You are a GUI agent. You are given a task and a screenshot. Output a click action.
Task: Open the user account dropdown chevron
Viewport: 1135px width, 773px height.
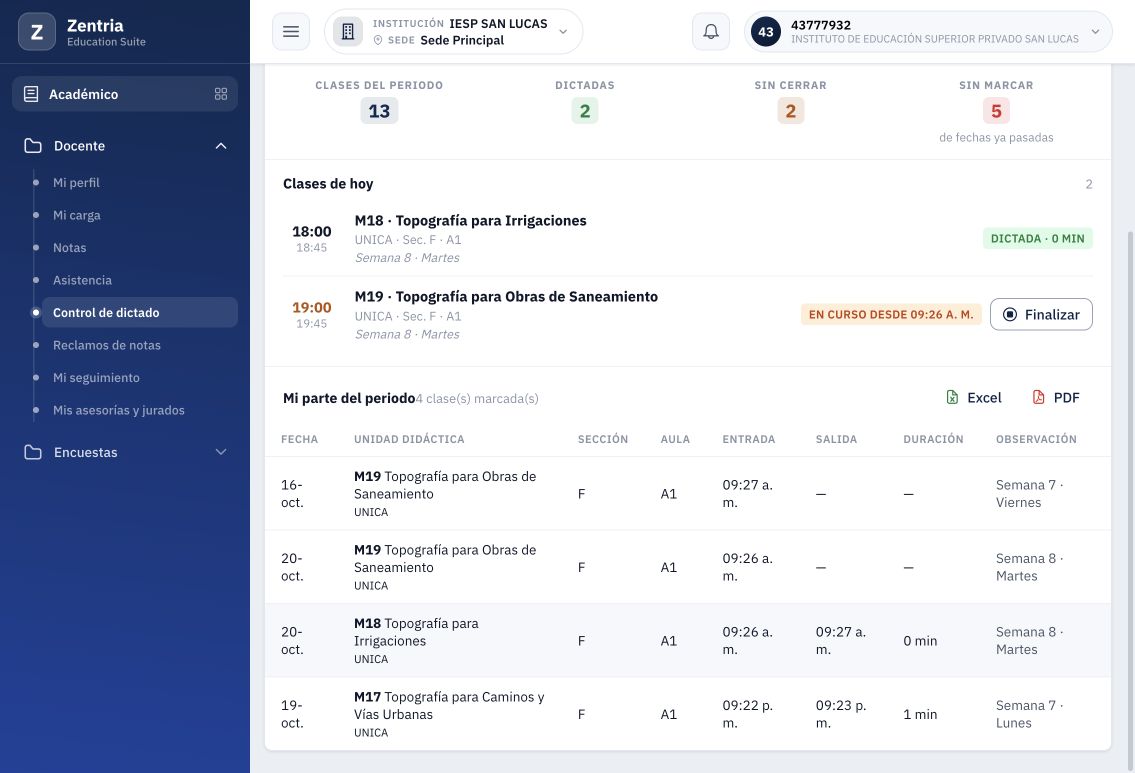tap(1095, 32)
